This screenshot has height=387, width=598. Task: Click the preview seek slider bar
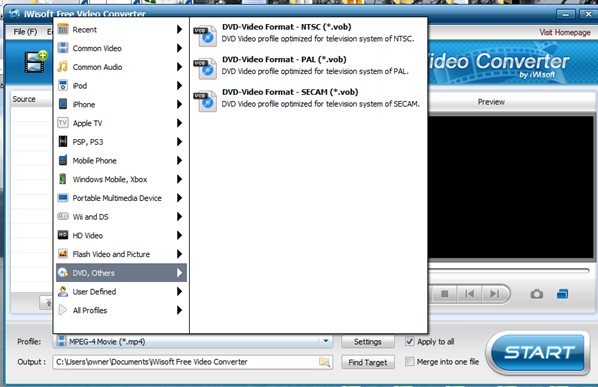(x=509, y=271)
